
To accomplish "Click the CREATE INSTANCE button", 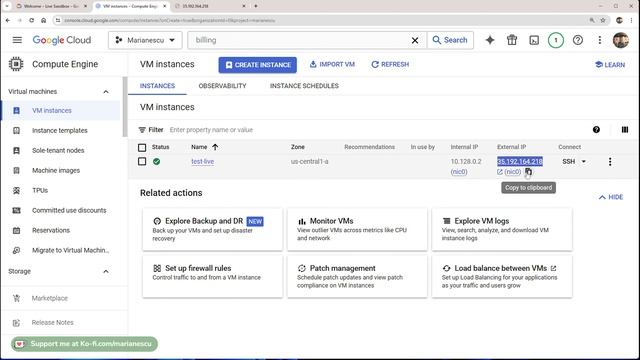I will point(258,65).
